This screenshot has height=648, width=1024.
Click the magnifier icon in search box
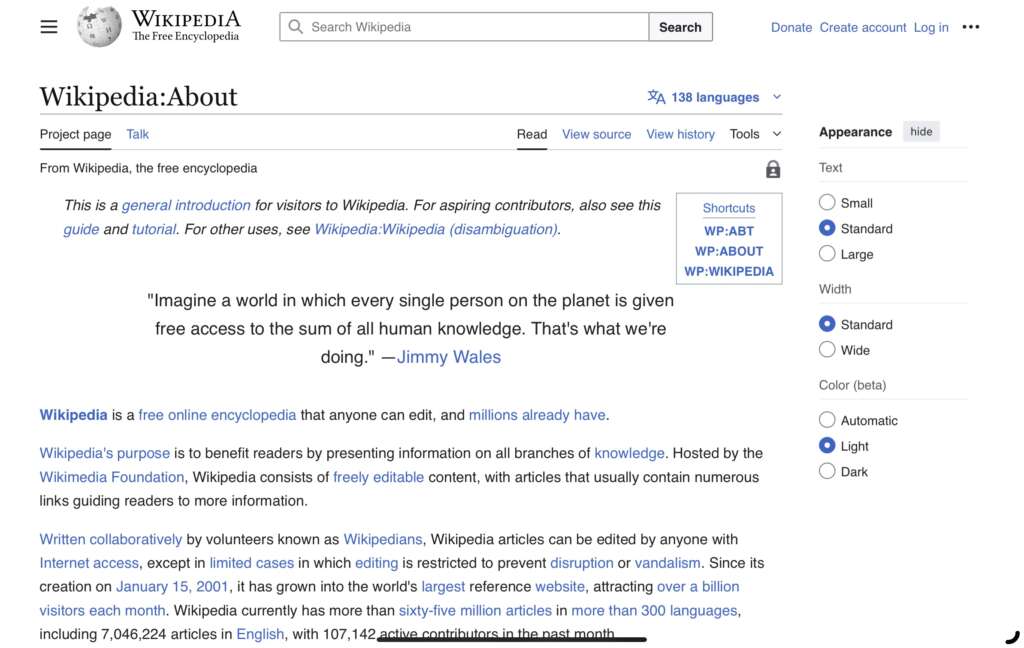point(296,27)
